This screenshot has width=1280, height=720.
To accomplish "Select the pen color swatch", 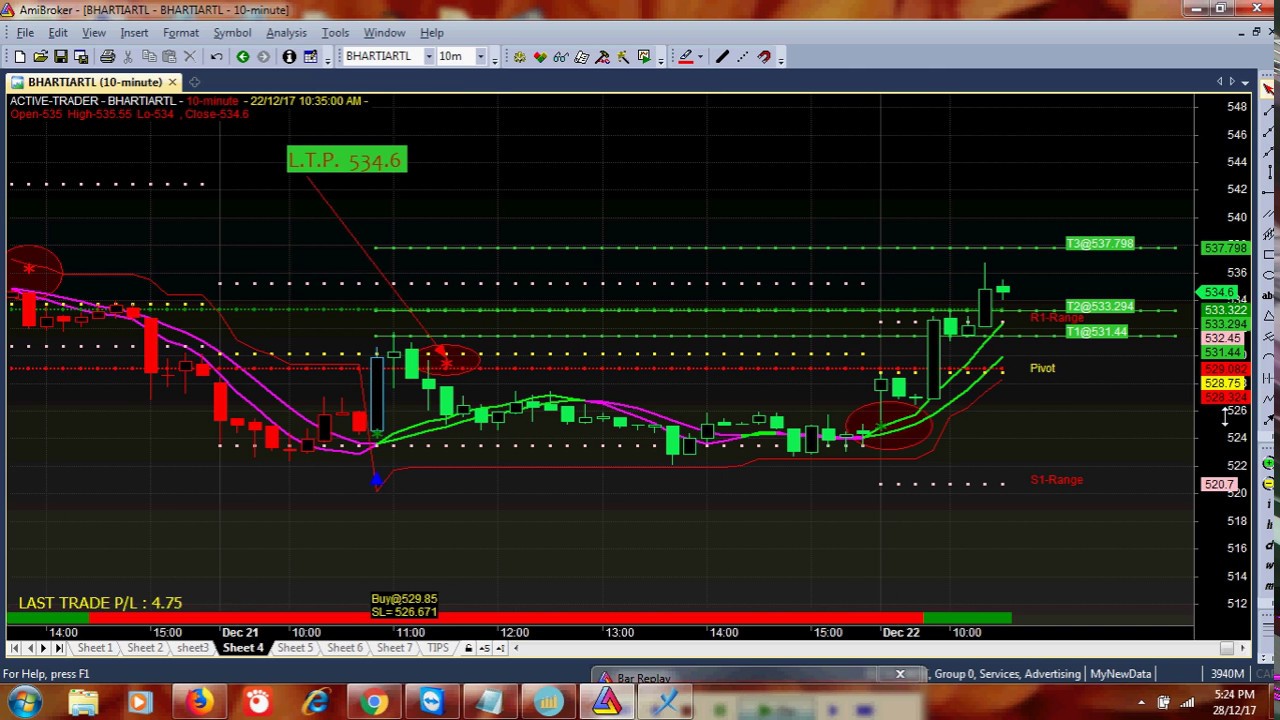I will pos(686,57).
